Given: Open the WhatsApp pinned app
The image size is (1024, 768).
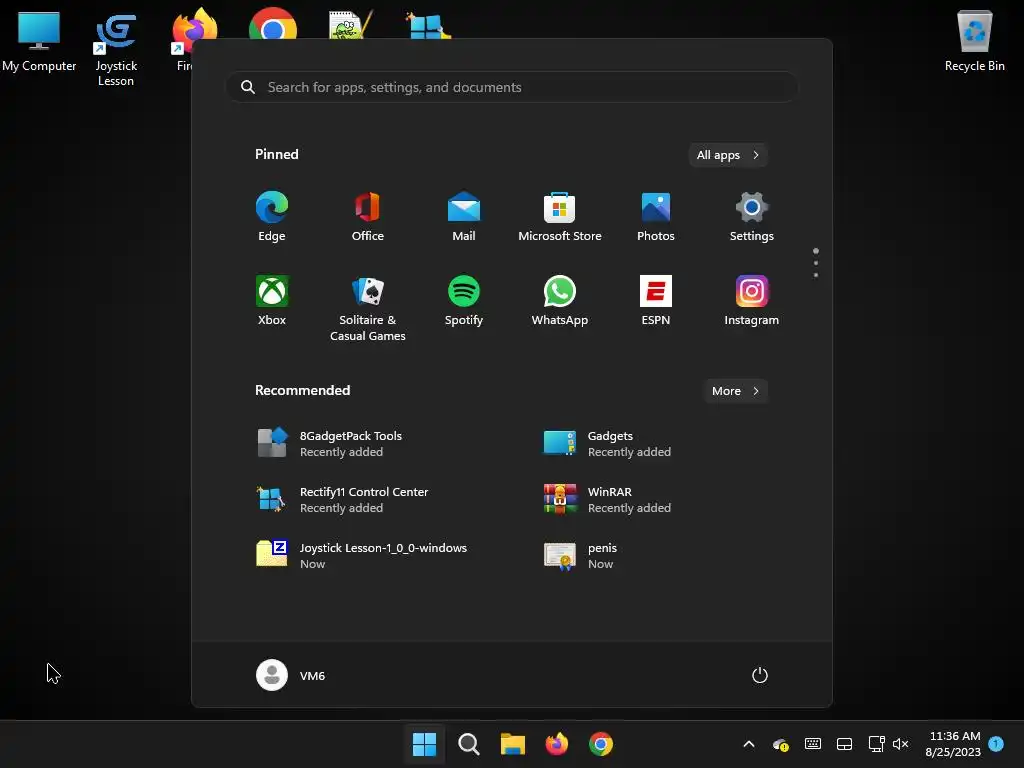Looking at the screenshot, I should tap(560, 300).
